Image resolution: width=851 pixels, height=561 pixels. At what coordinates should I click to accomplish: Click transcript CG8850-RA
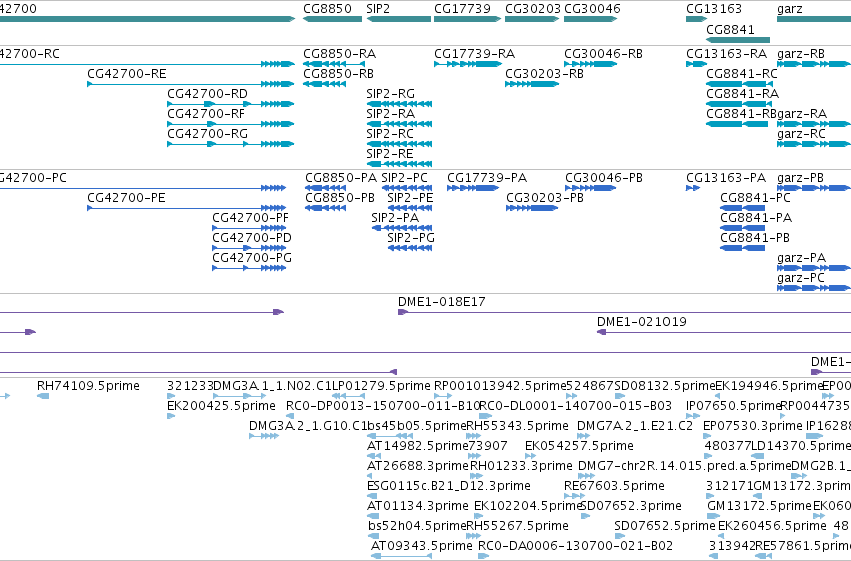[332, 64]
